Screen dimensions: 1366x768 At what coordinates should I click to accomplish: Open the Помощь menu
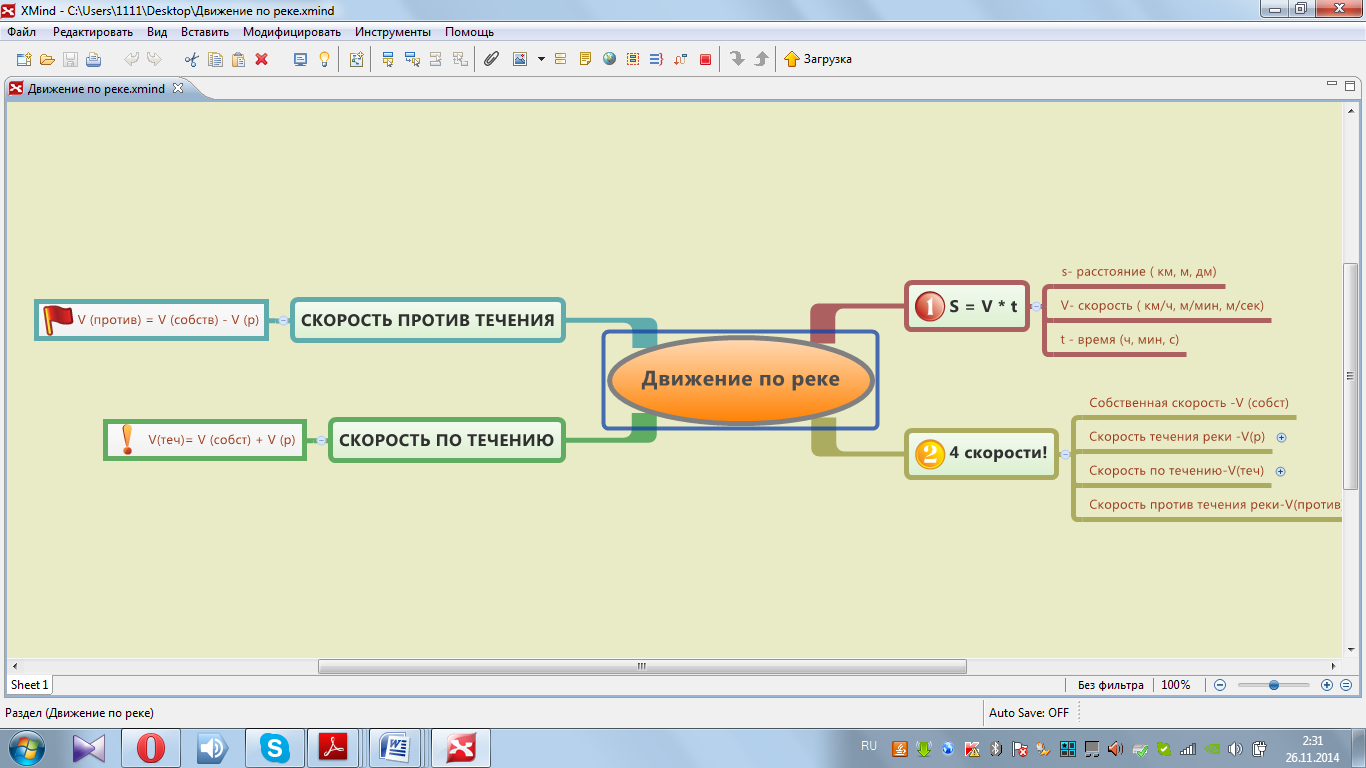tap(469, 32)
